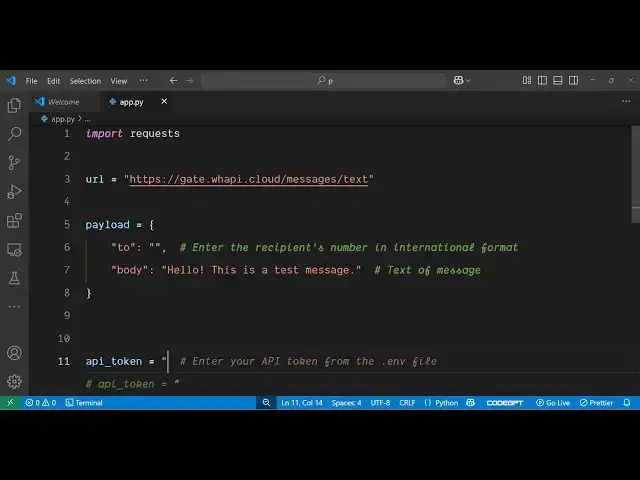Go back in navigation history
The width and height of the screenshot is (640, 480).
click(173, 80)
